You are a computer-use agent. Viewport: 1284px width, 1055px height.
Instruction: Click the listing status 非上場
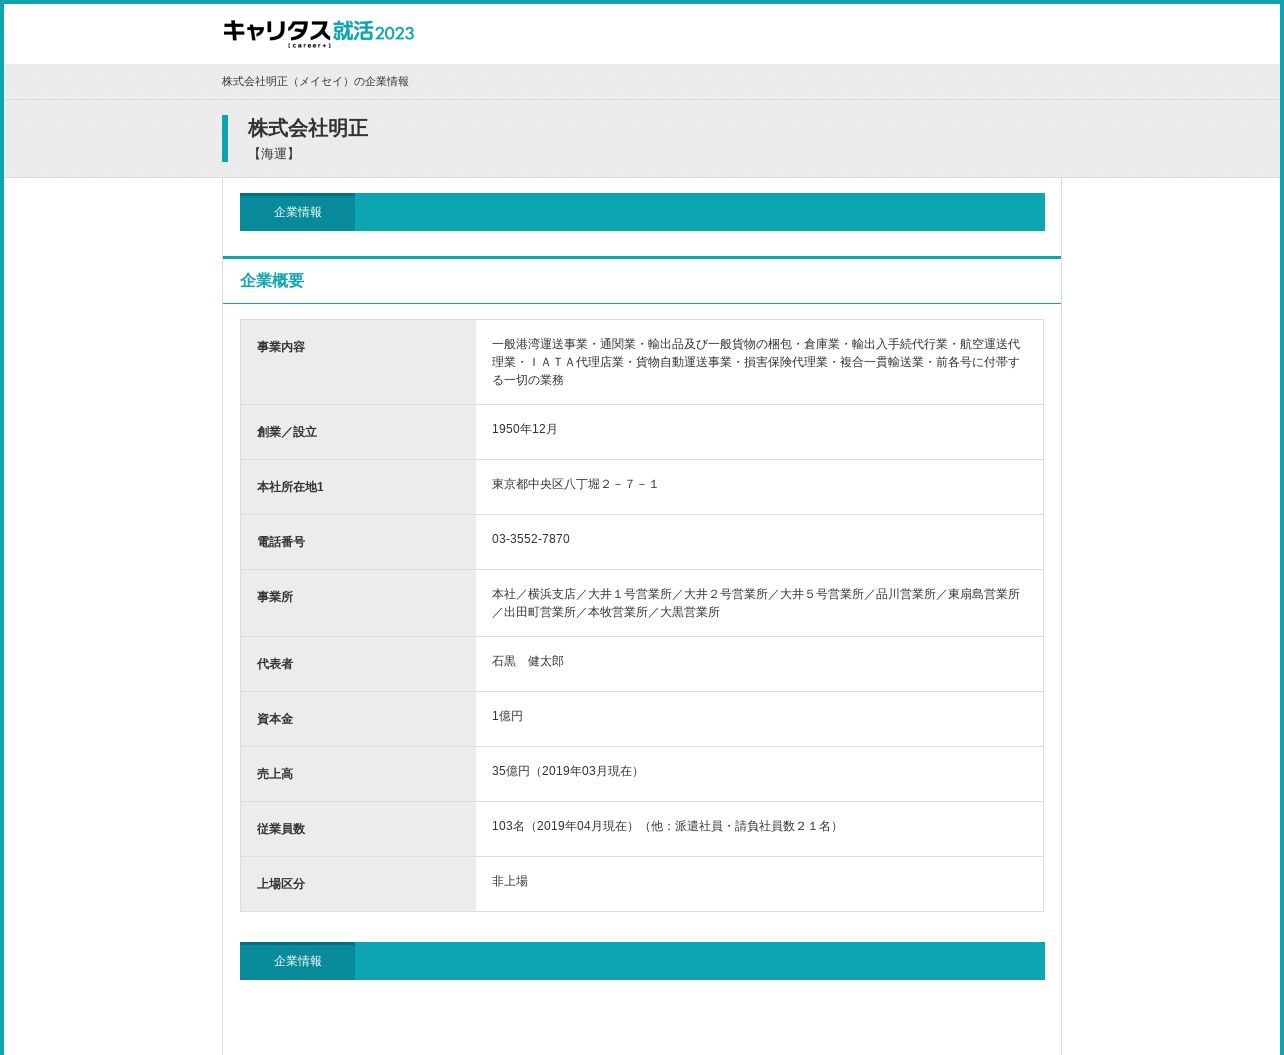[x=510, y=881]
